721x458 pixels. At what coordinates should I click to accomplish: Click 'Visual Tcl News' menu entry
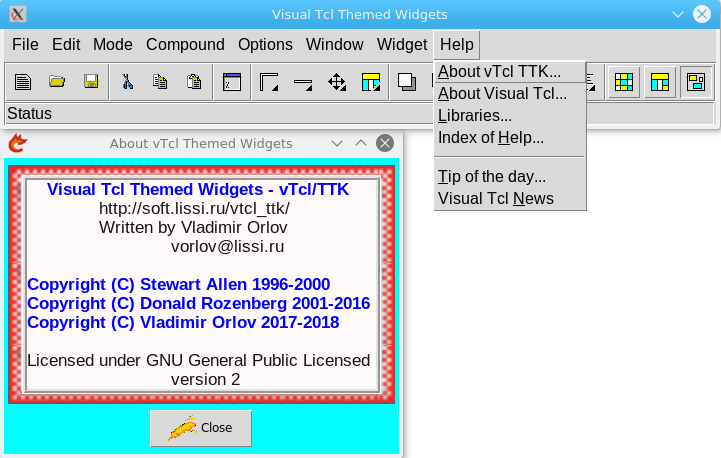496,198
